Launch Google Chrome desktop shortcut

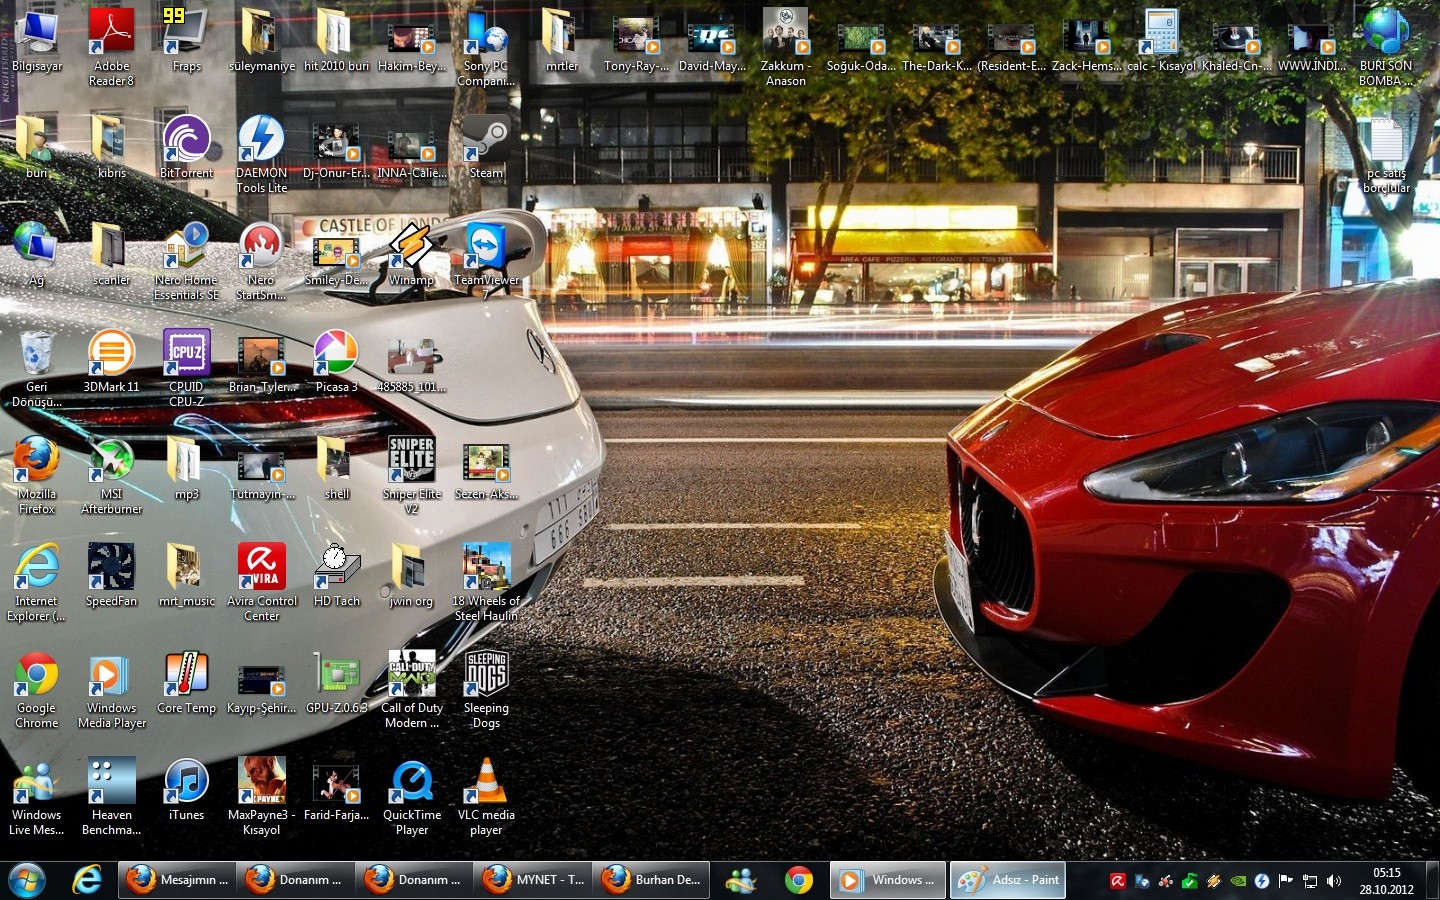[x=36, y=689]
